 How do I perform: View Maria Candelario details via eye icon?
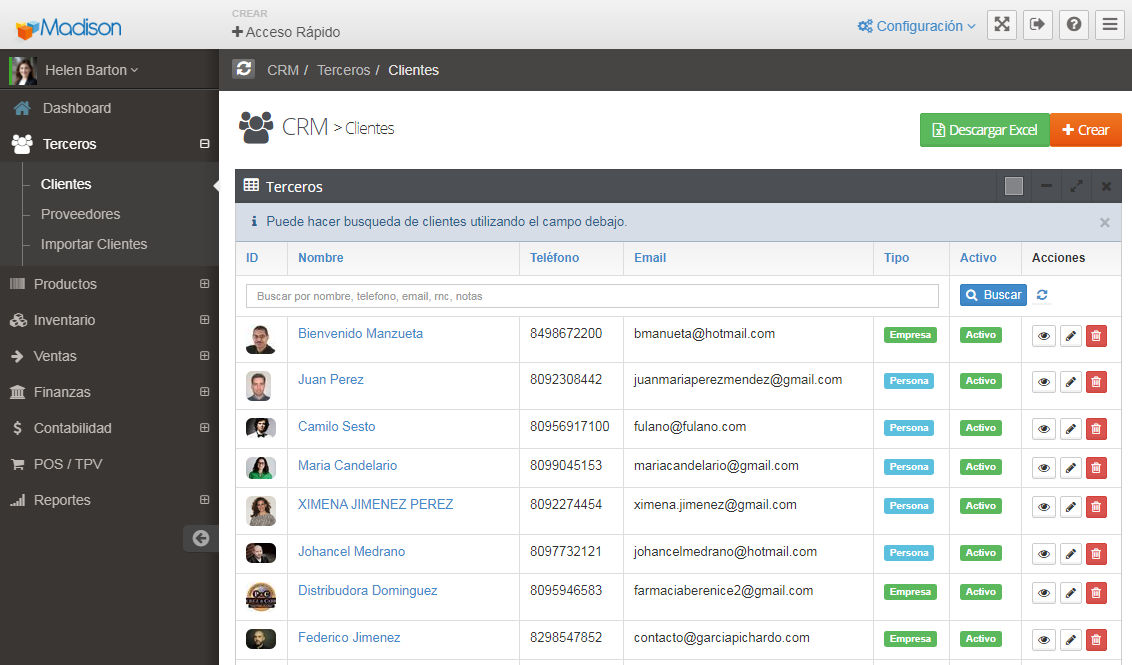1044,468
